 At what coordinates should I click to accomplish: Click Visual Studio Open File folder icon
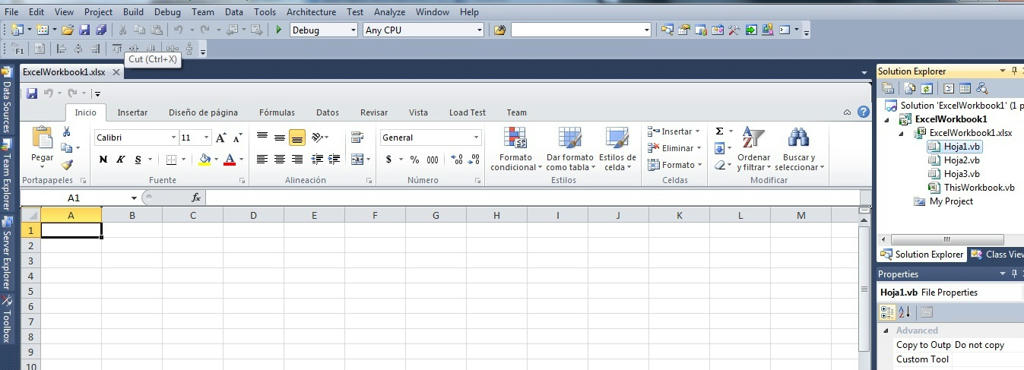[67, 30]
